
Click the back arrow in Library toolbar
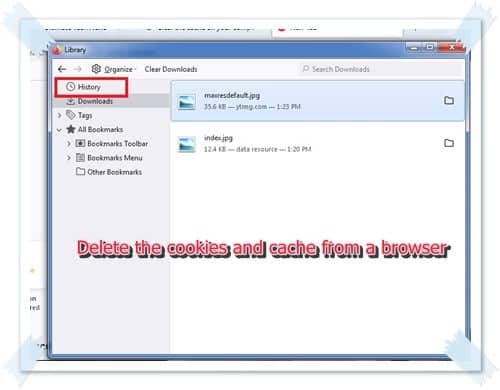click(62, 69)
